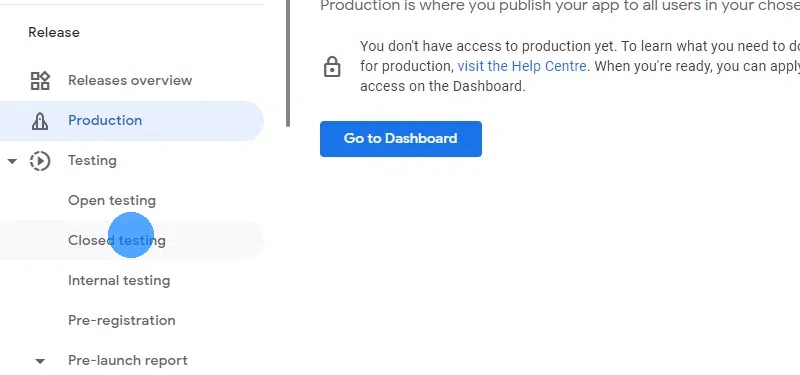Screen dimensions: 800x375
Task: Click the Releases overview grid icon
Action: click(40, 81)
